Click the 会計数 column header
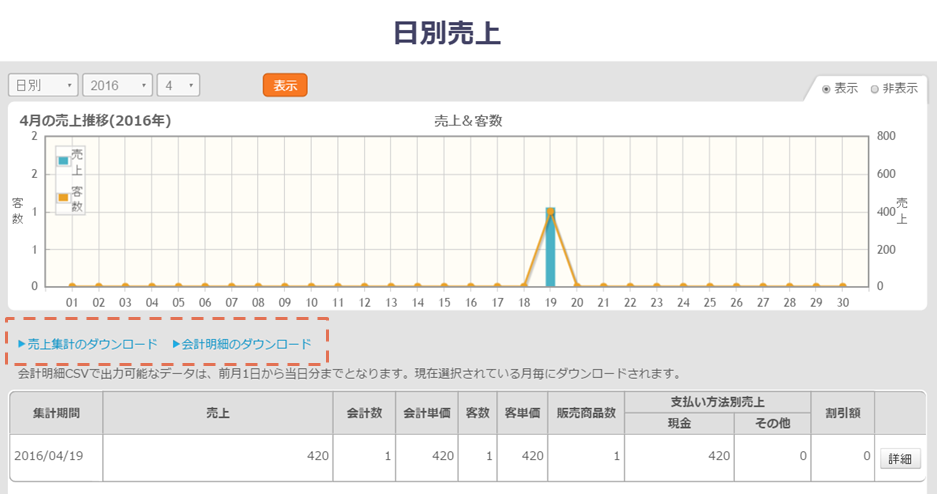Viewport: 937px width, 494px height. (364, 413)
